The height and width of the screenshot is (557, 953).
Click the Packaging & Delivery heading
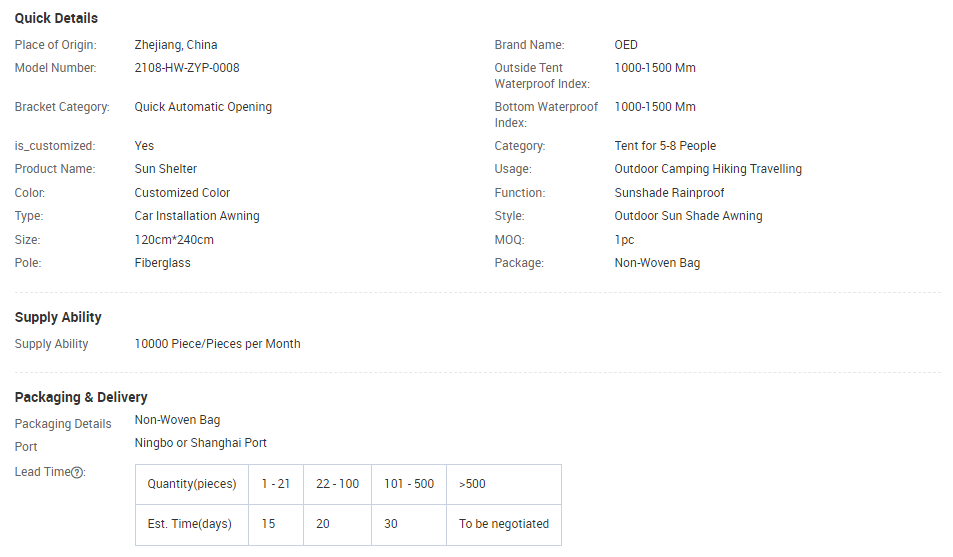[81, 397]
